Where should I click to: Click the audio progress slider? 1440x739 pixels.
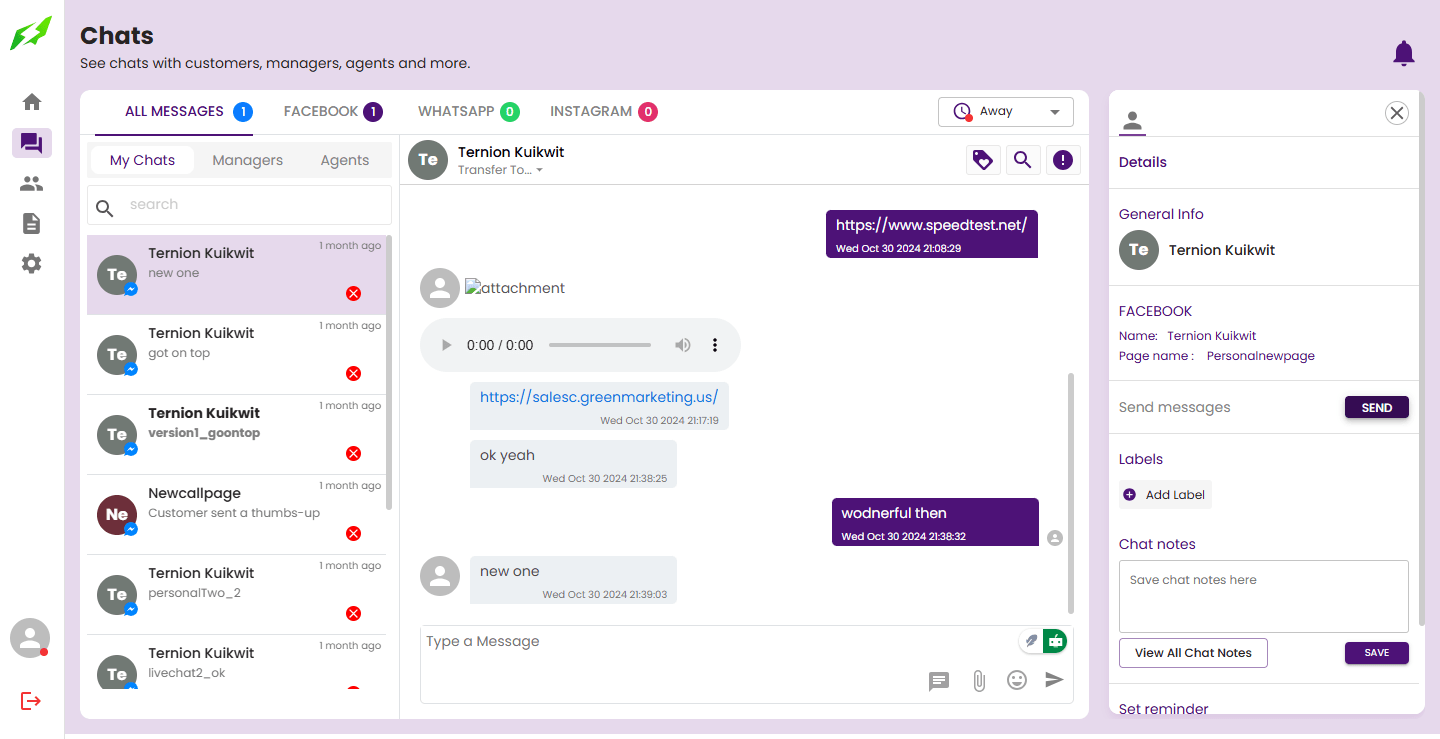pos(600,345)
